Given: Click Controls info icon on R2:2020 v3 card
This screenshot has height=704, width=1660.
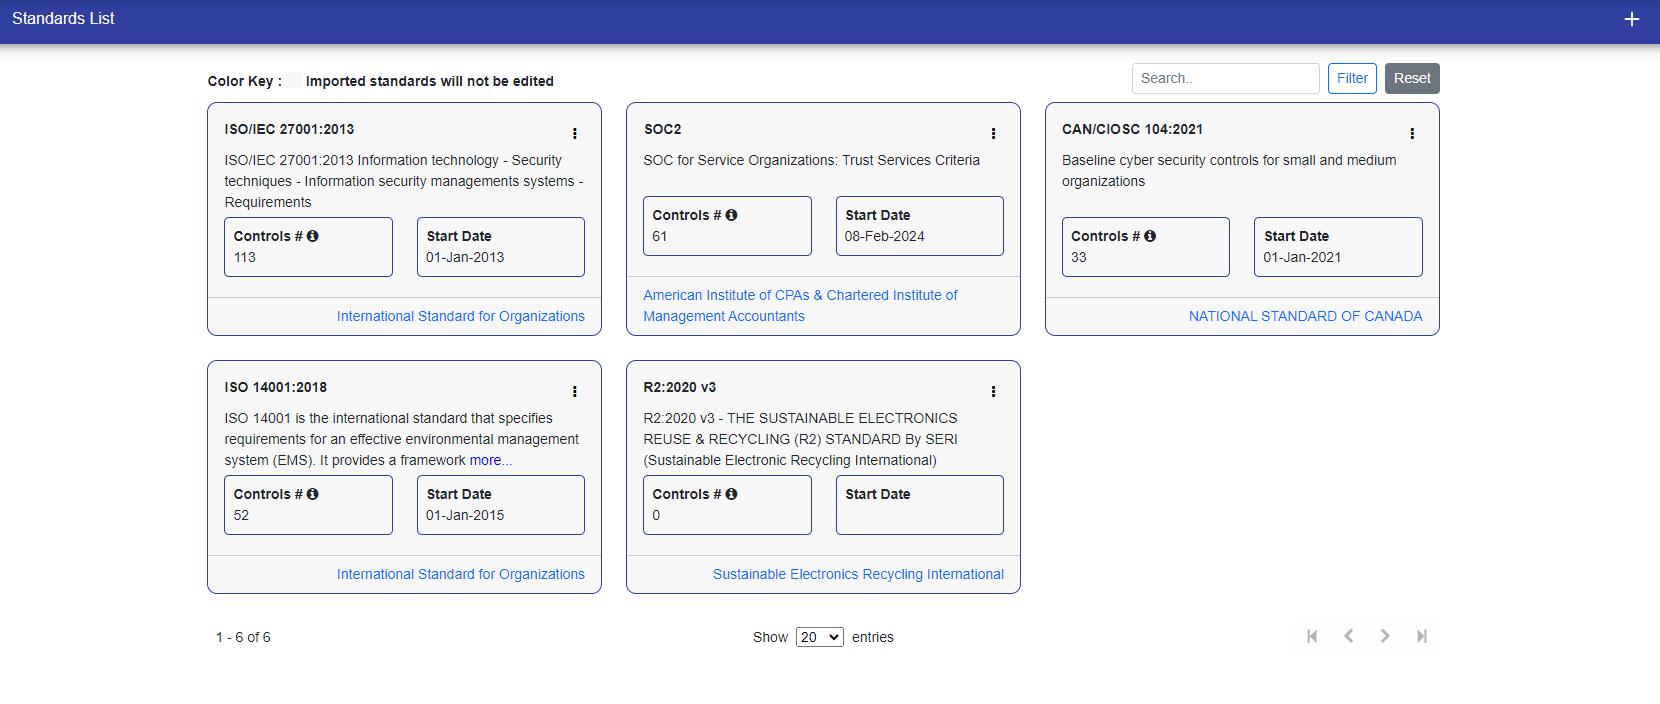Looking at the screenshot, I should 731,494.
